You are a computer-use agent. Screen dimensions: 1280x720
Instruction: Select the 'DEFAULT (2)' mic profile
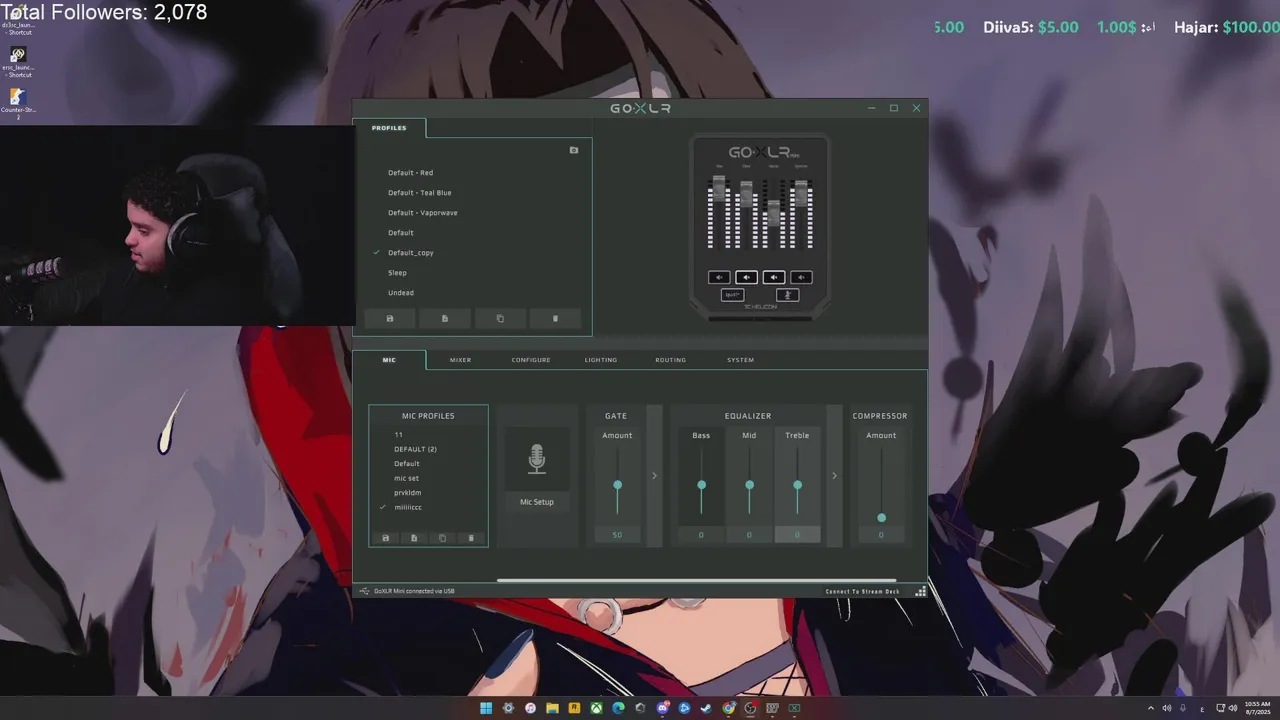[415, 449]
